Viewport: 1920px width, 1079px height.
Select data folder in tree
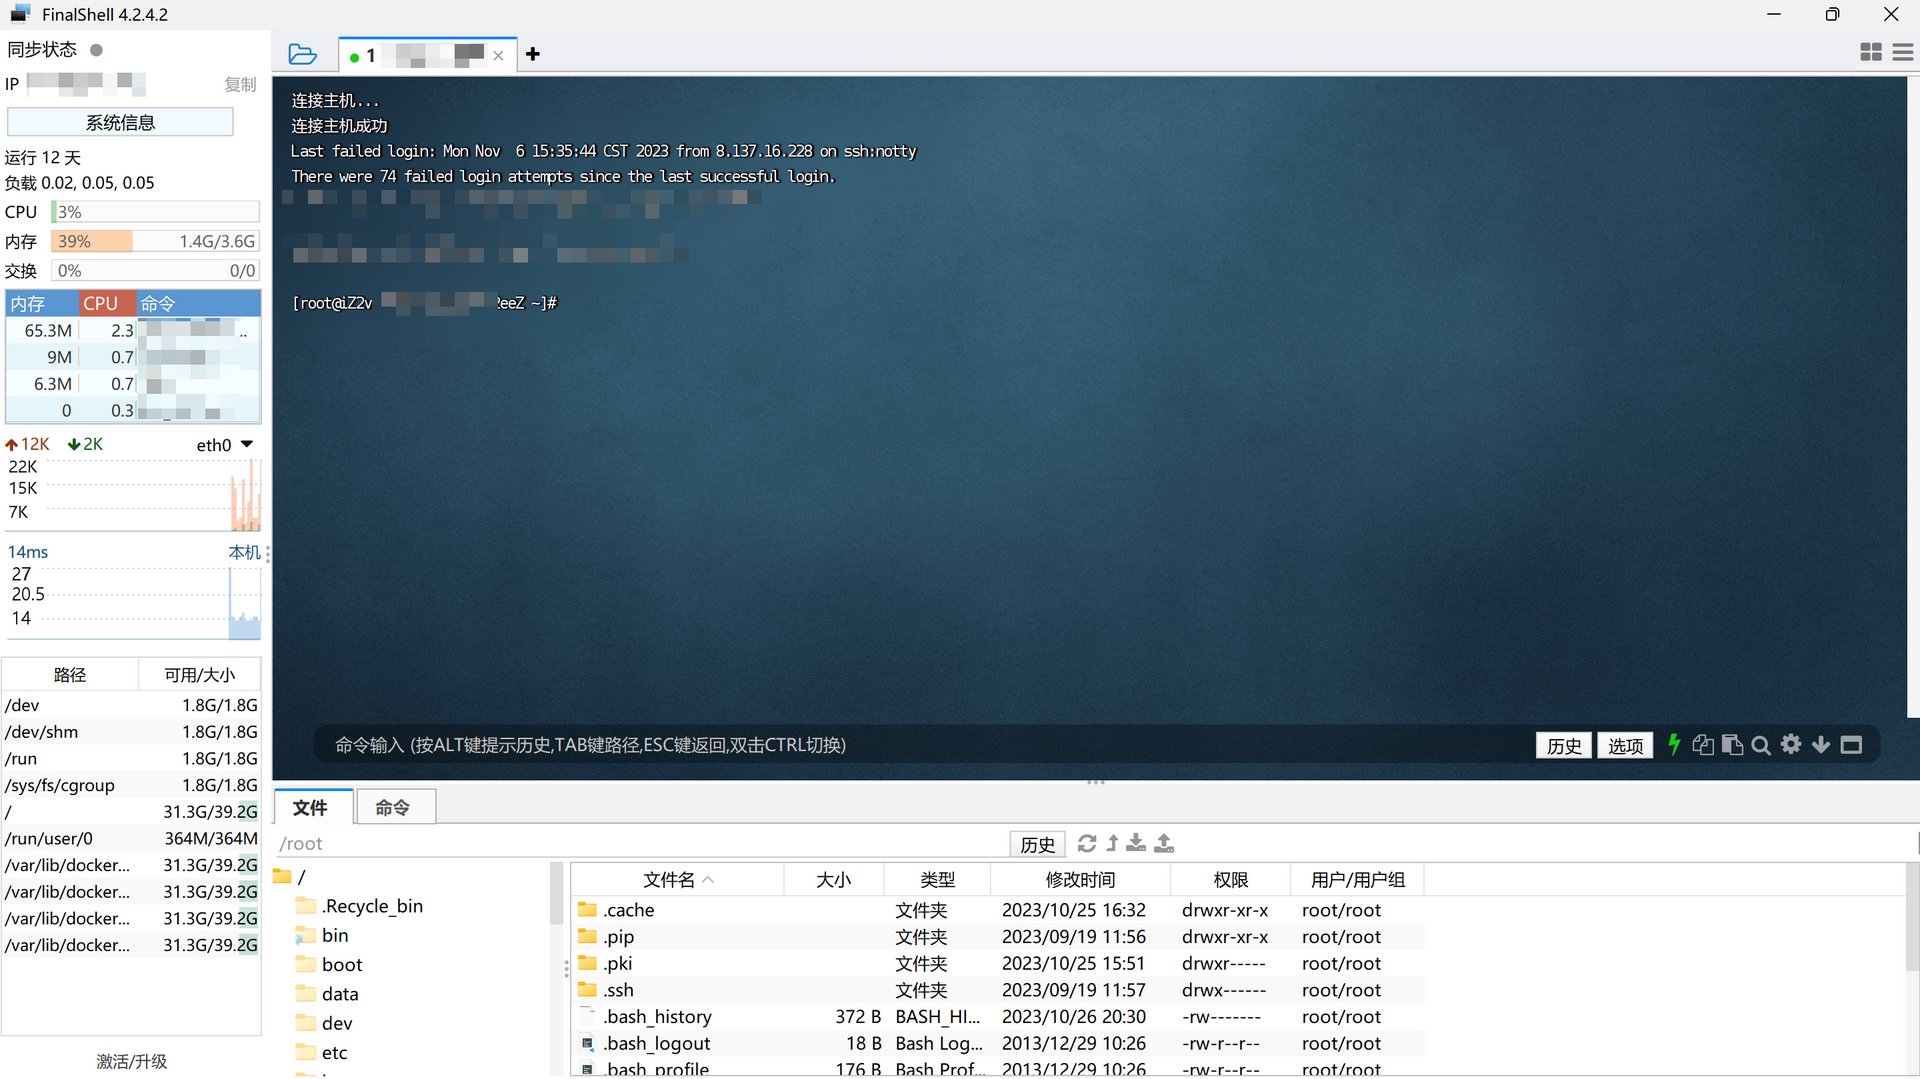(328, 994)
